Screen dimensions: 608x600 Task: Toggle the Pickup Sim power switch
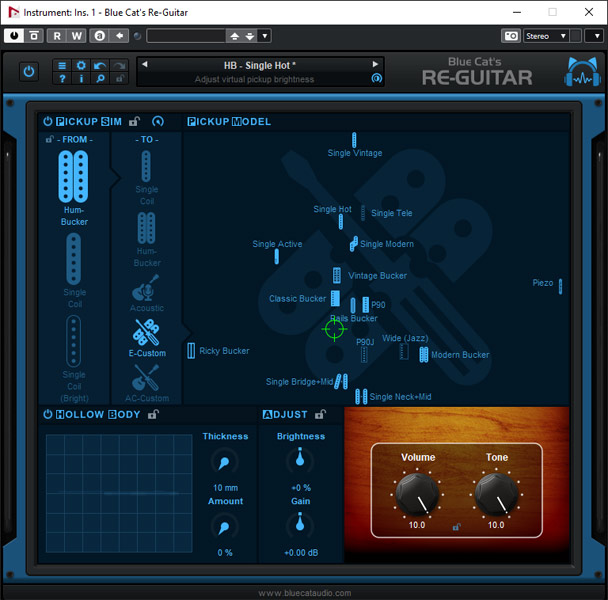(47, 122)
